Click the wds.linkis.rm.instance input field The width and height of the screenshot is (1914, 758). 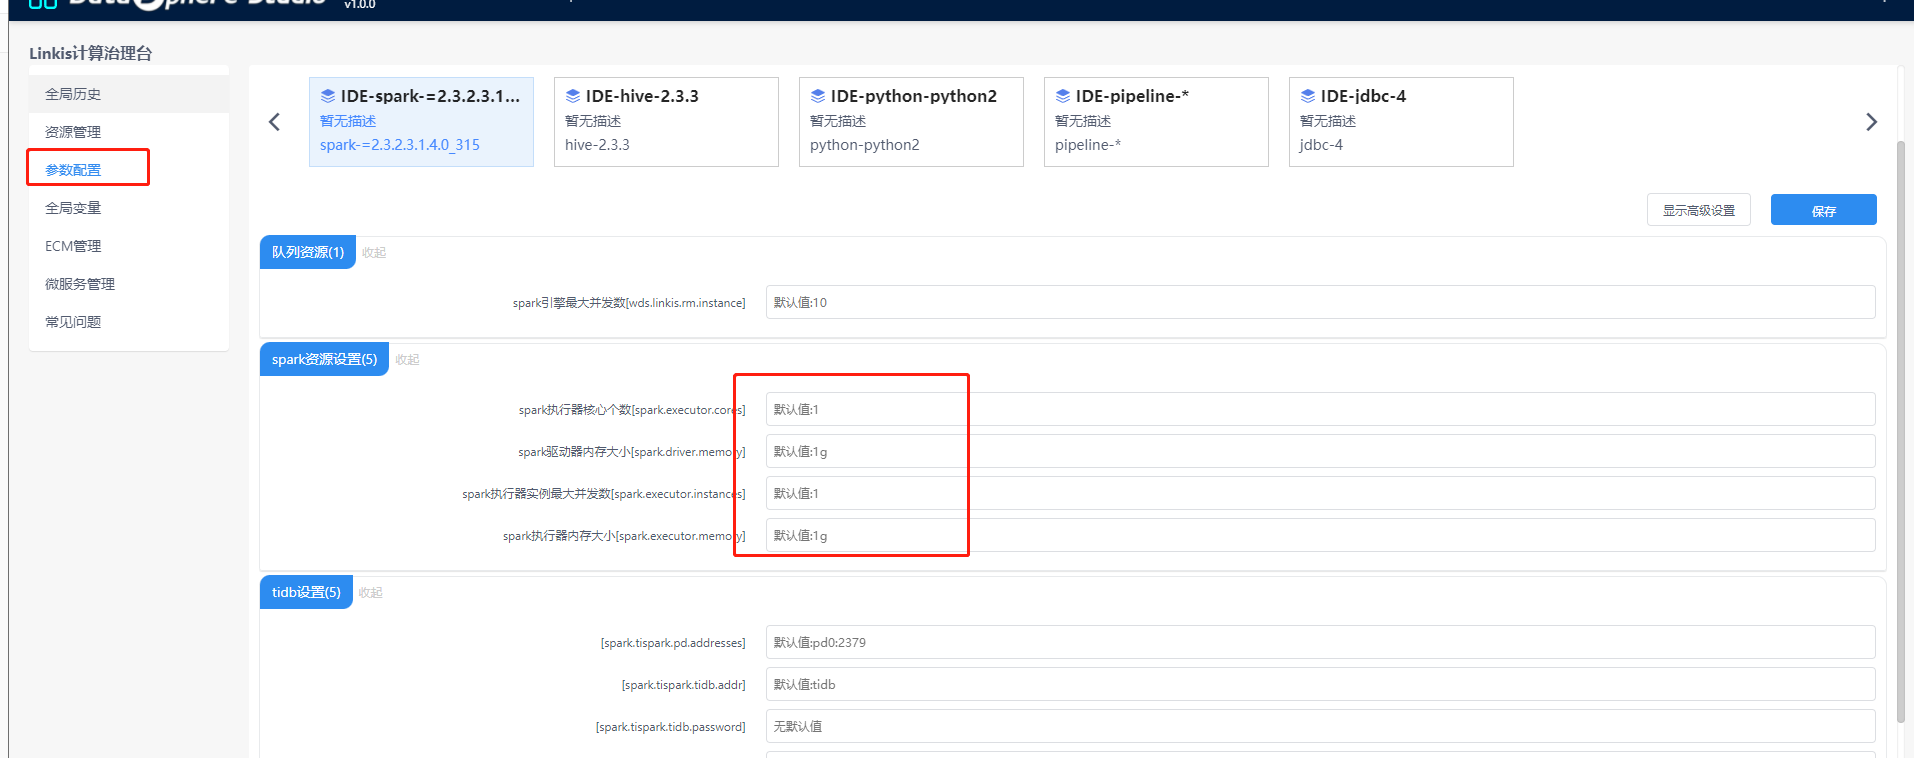tap(1320, 302)
